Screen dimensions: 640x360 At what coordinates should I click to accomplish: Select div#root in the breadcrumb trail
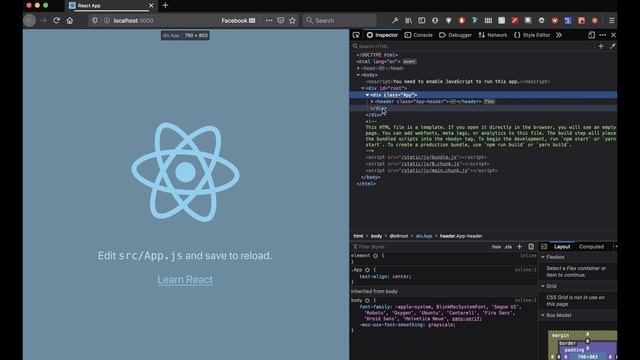click(x=399, y=236)
